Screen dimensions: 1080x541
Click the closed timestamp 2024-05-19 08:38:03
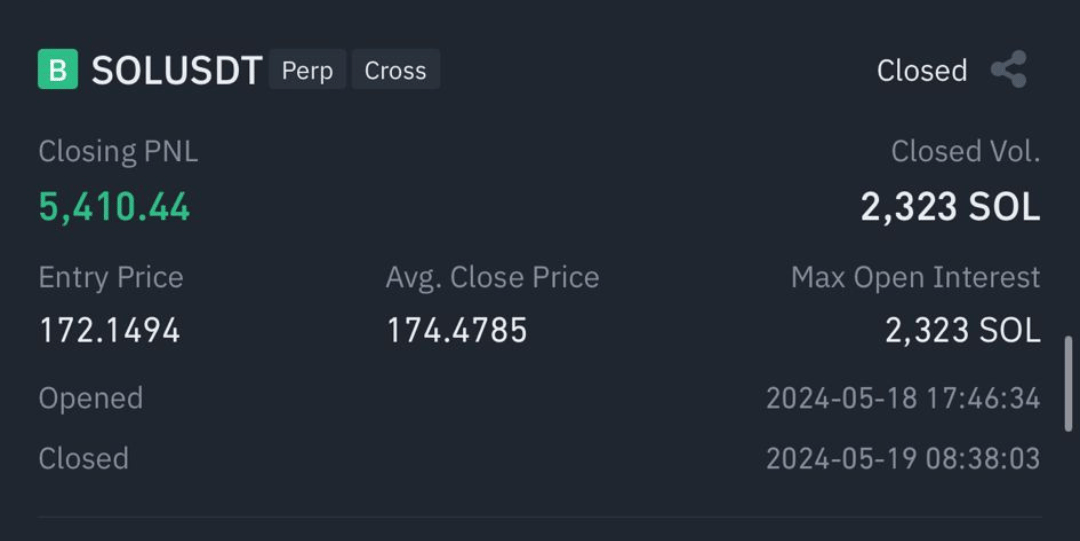pyautogui.click(x=903, y=459)
